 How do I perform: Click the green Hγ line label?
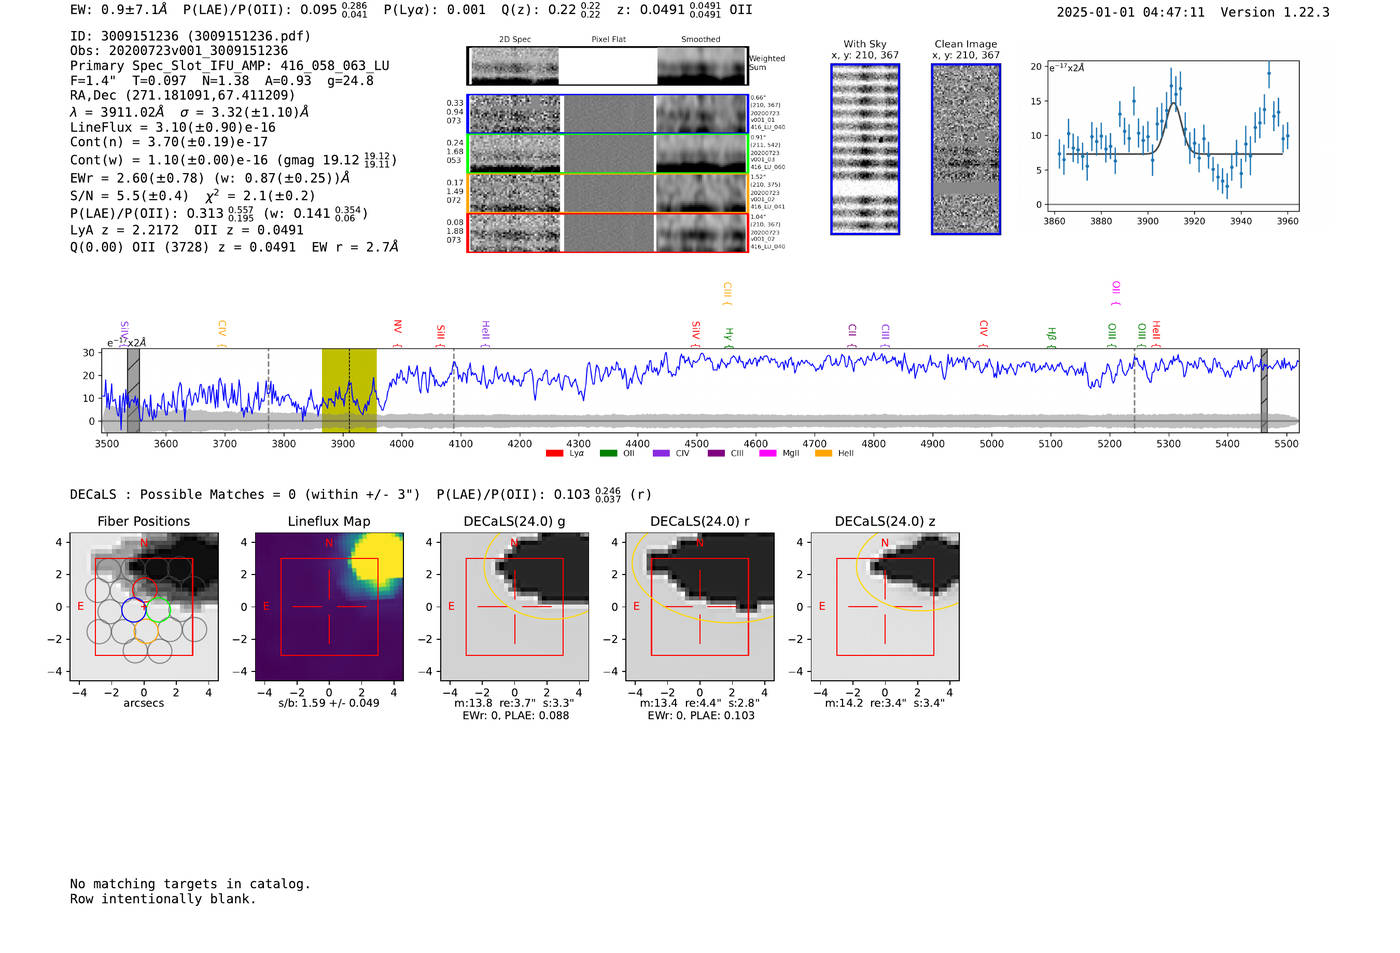(x=729, y=335)
